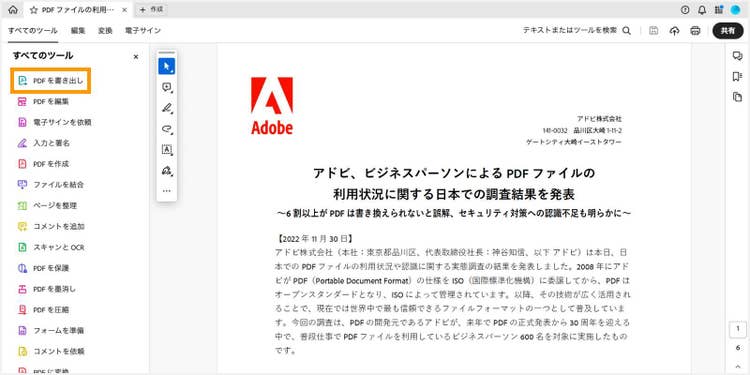
Task: Click the 共有 share button
Action: [x=728, y=31]
